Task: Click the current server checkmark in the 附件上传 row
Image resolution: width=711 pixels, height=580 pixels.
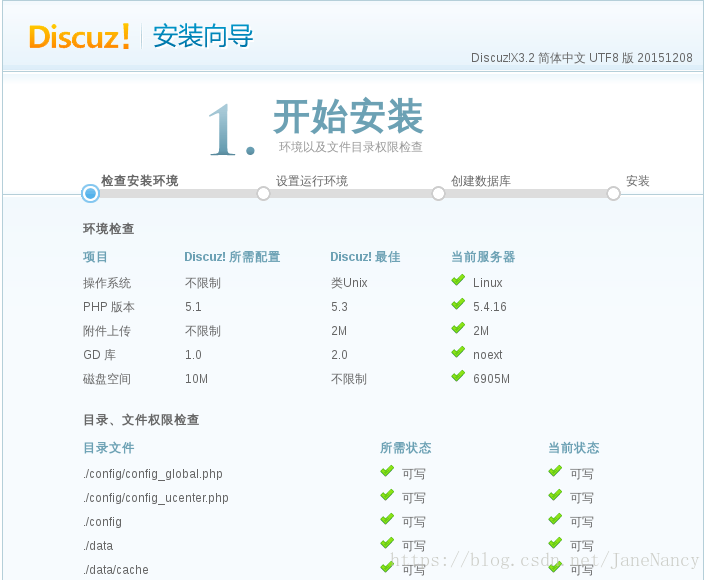Action: (458, 328)
